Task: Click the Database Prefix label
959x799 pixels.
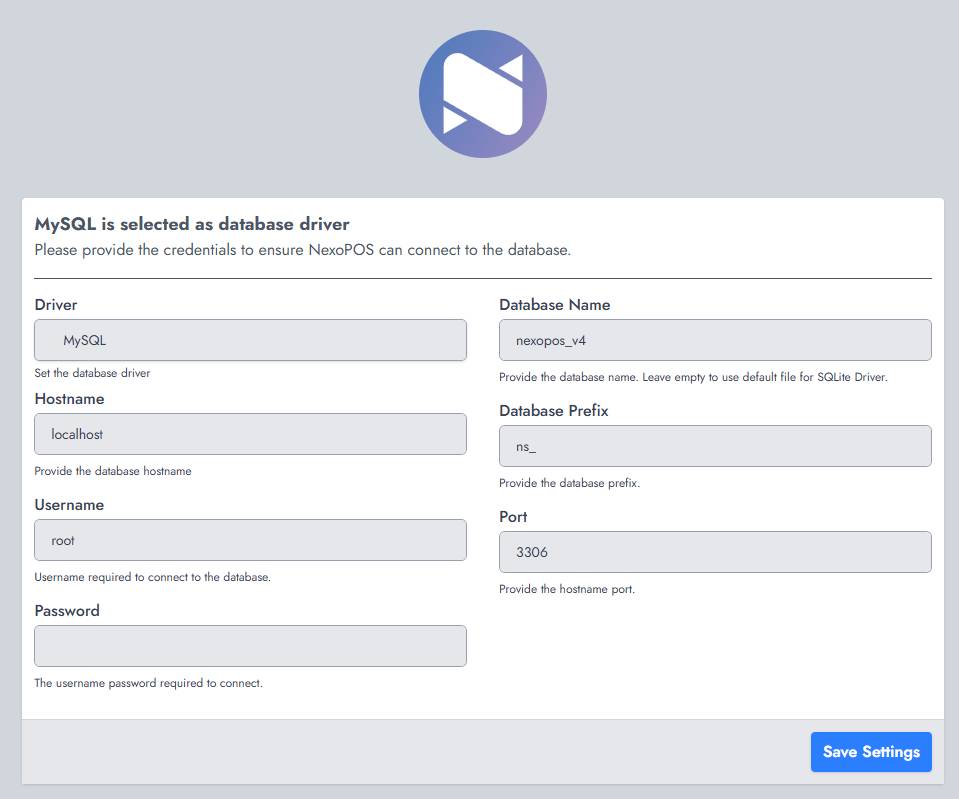Action: tap(554, 411)
